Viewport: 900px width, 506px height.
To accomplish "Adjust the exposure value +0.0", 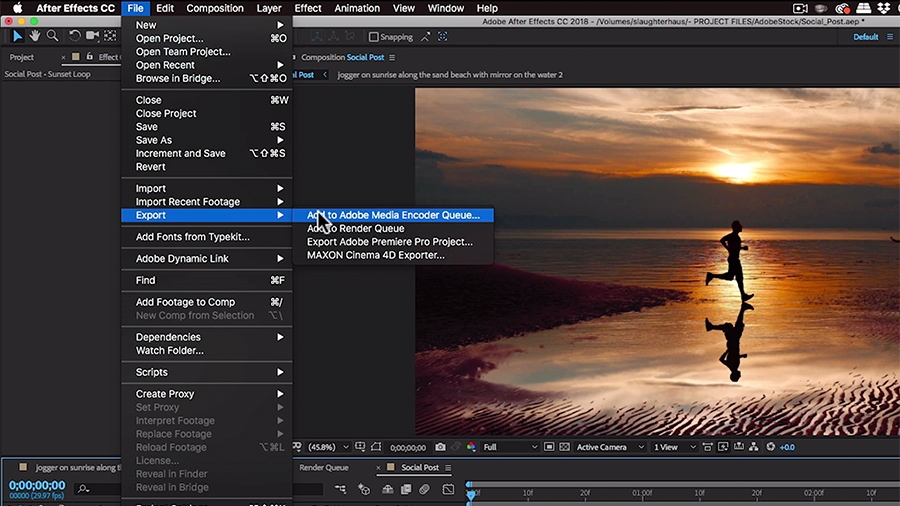I will (788, 447).
